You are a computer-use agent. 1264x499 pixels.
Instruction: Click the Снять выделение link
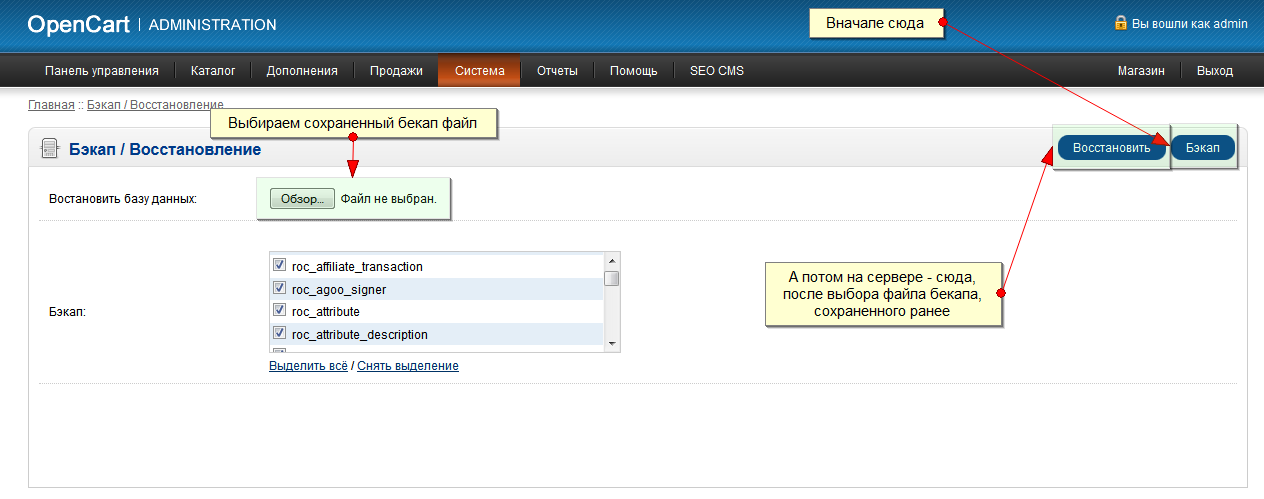tap(408, 366)
